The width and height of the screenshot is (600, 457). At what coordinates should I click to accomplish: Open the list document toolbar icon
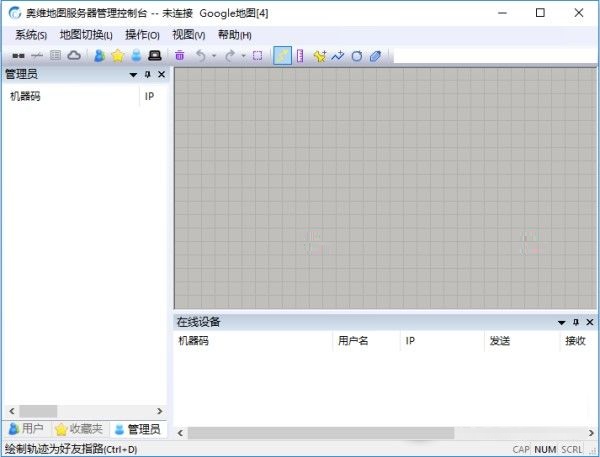55,55
